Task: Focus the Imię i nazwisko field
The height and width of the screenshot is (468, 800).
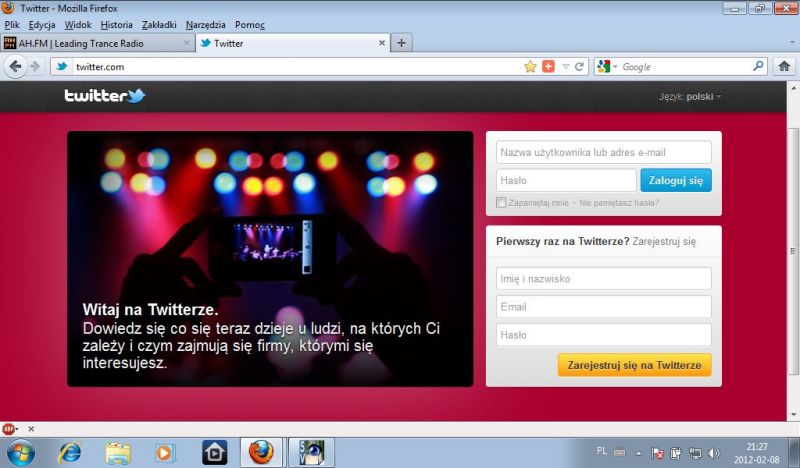Action: point(604,279)
